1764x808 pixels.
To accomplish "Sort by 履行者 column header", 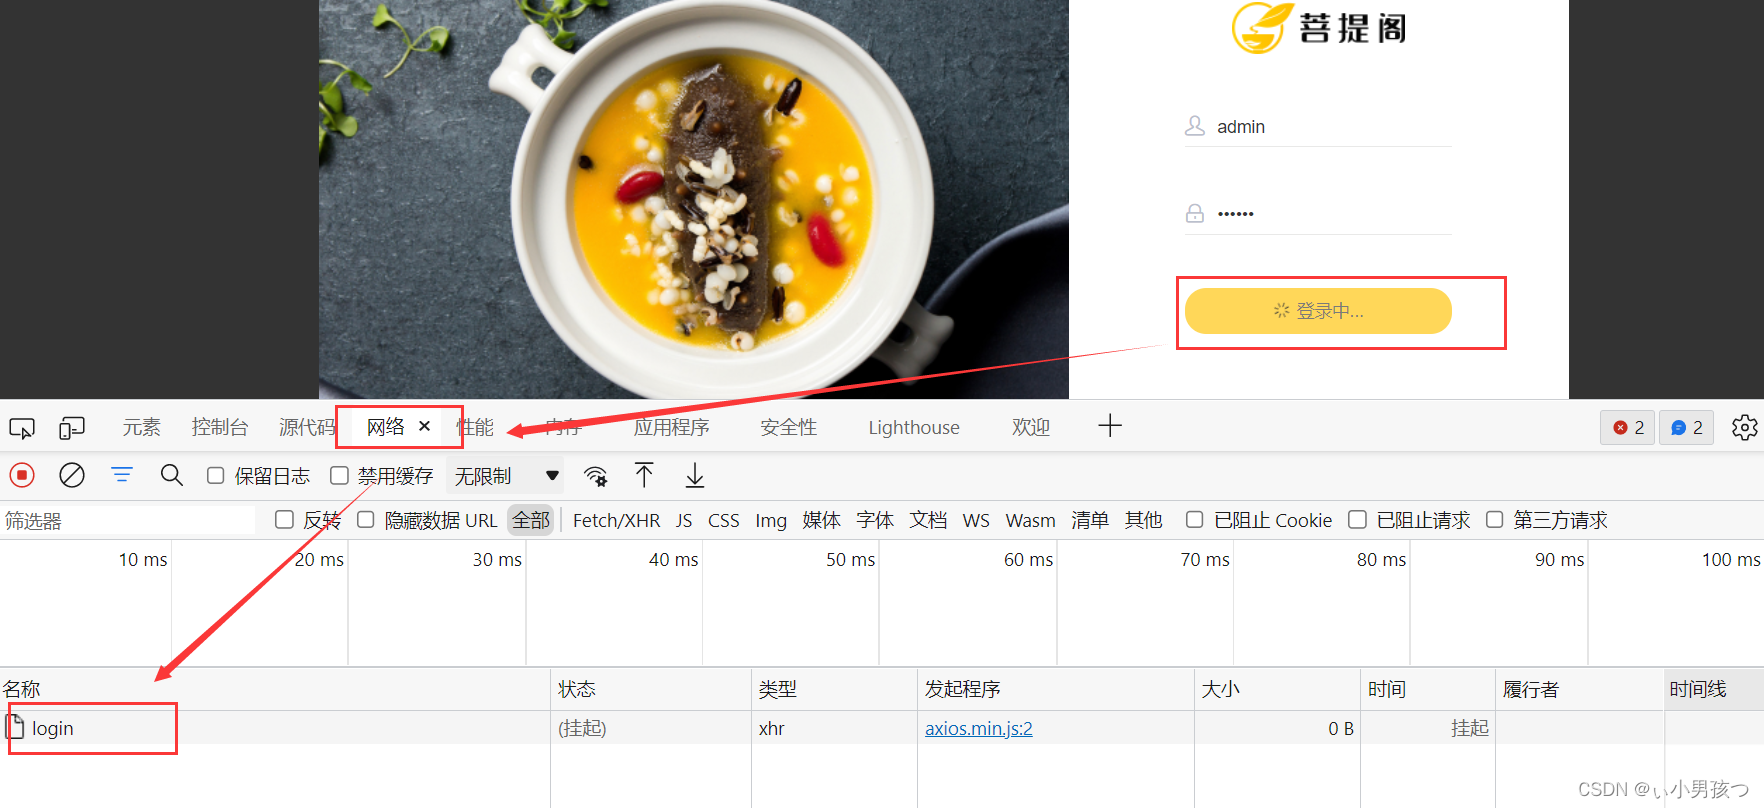I will [1580, 689].
